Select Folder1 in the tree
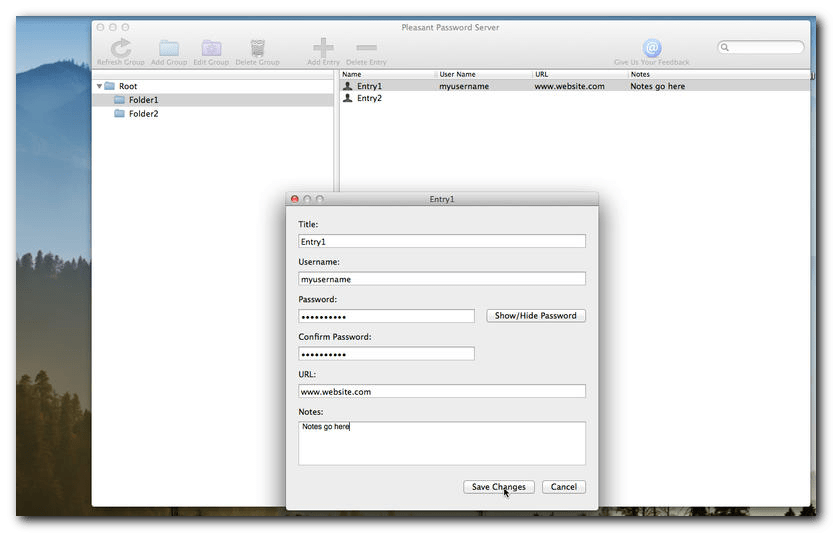Screen dimensions: 833x533 [212, 100]
